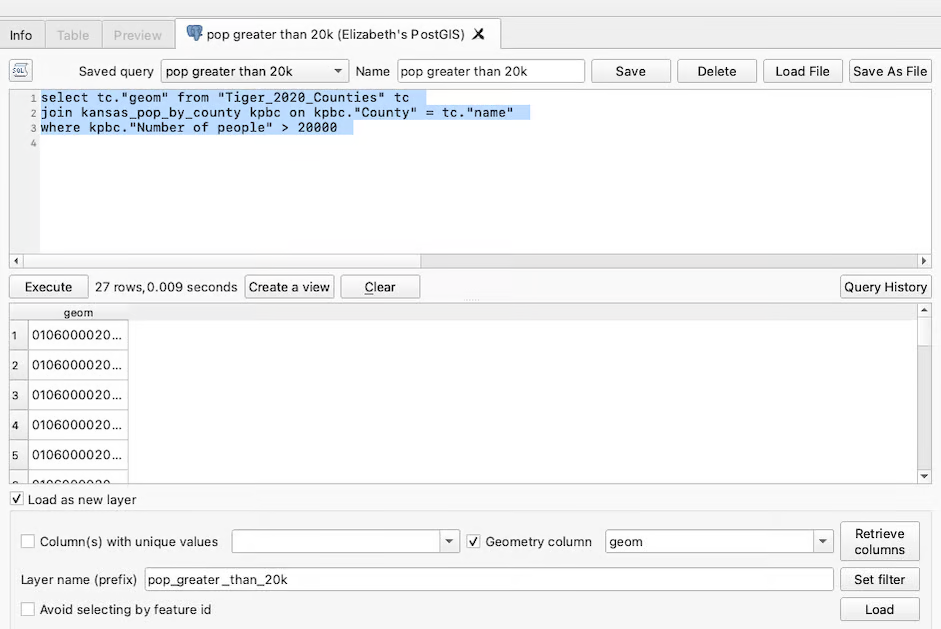Viewport: 941px width, 629px height.
Task: Click the PostGIS elephant tab icon
Action: (x=194, y=33)
